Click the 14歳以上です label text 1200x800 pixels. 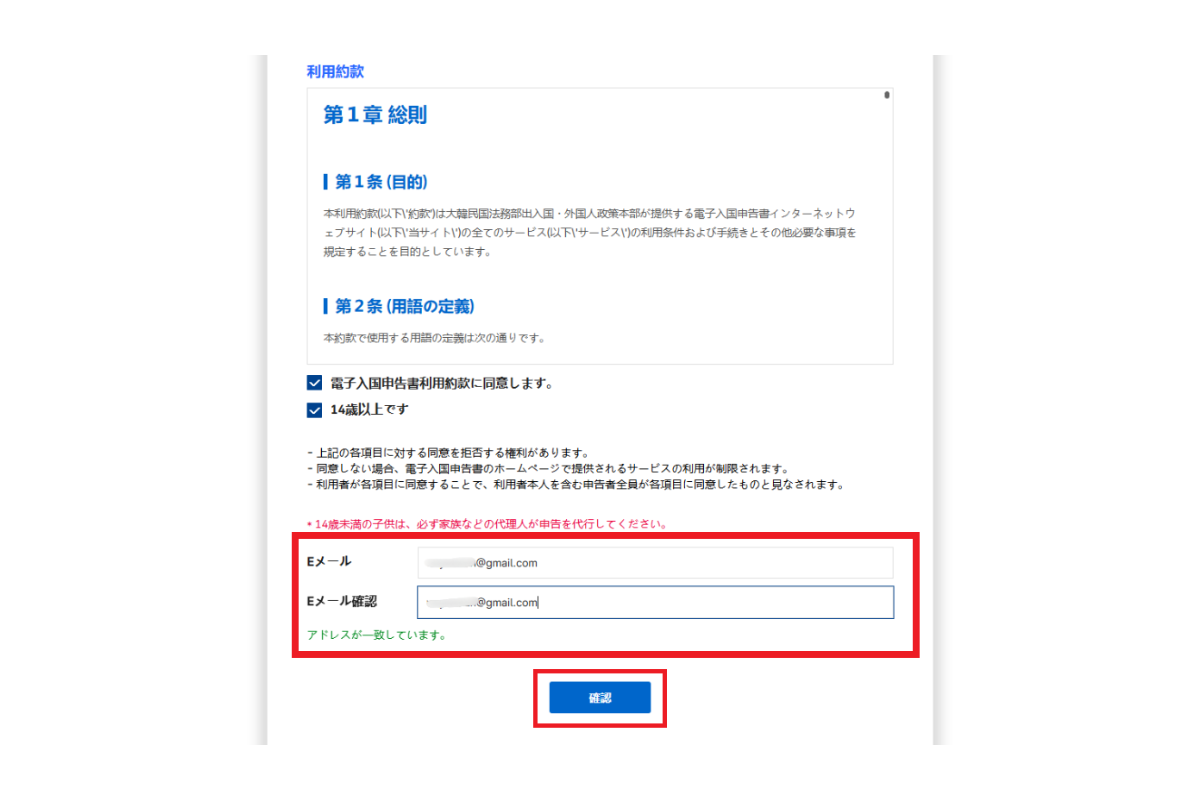coord(369,410)
